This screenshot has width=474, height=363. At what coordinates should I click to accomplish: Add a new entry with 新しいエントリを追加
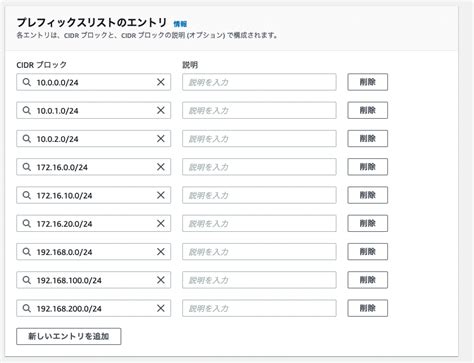[x=69, y=336]
